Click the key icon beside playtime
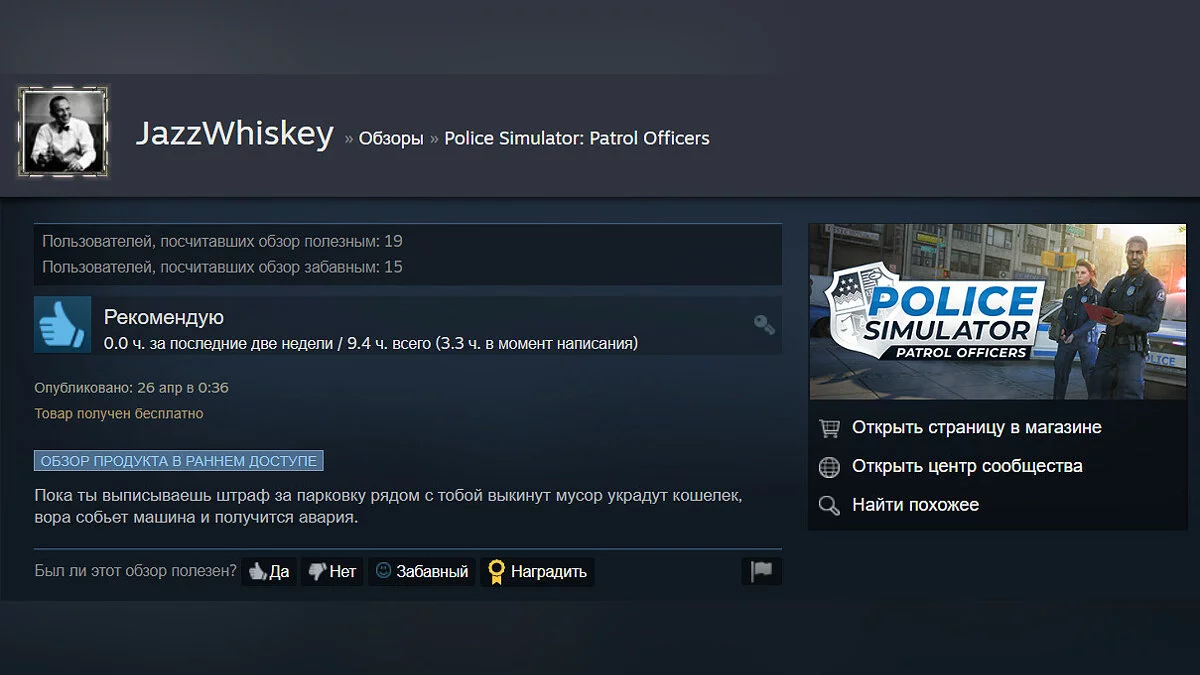This screenshot has width=1200, height=675. pyautogui.click(x=764, y=324)
